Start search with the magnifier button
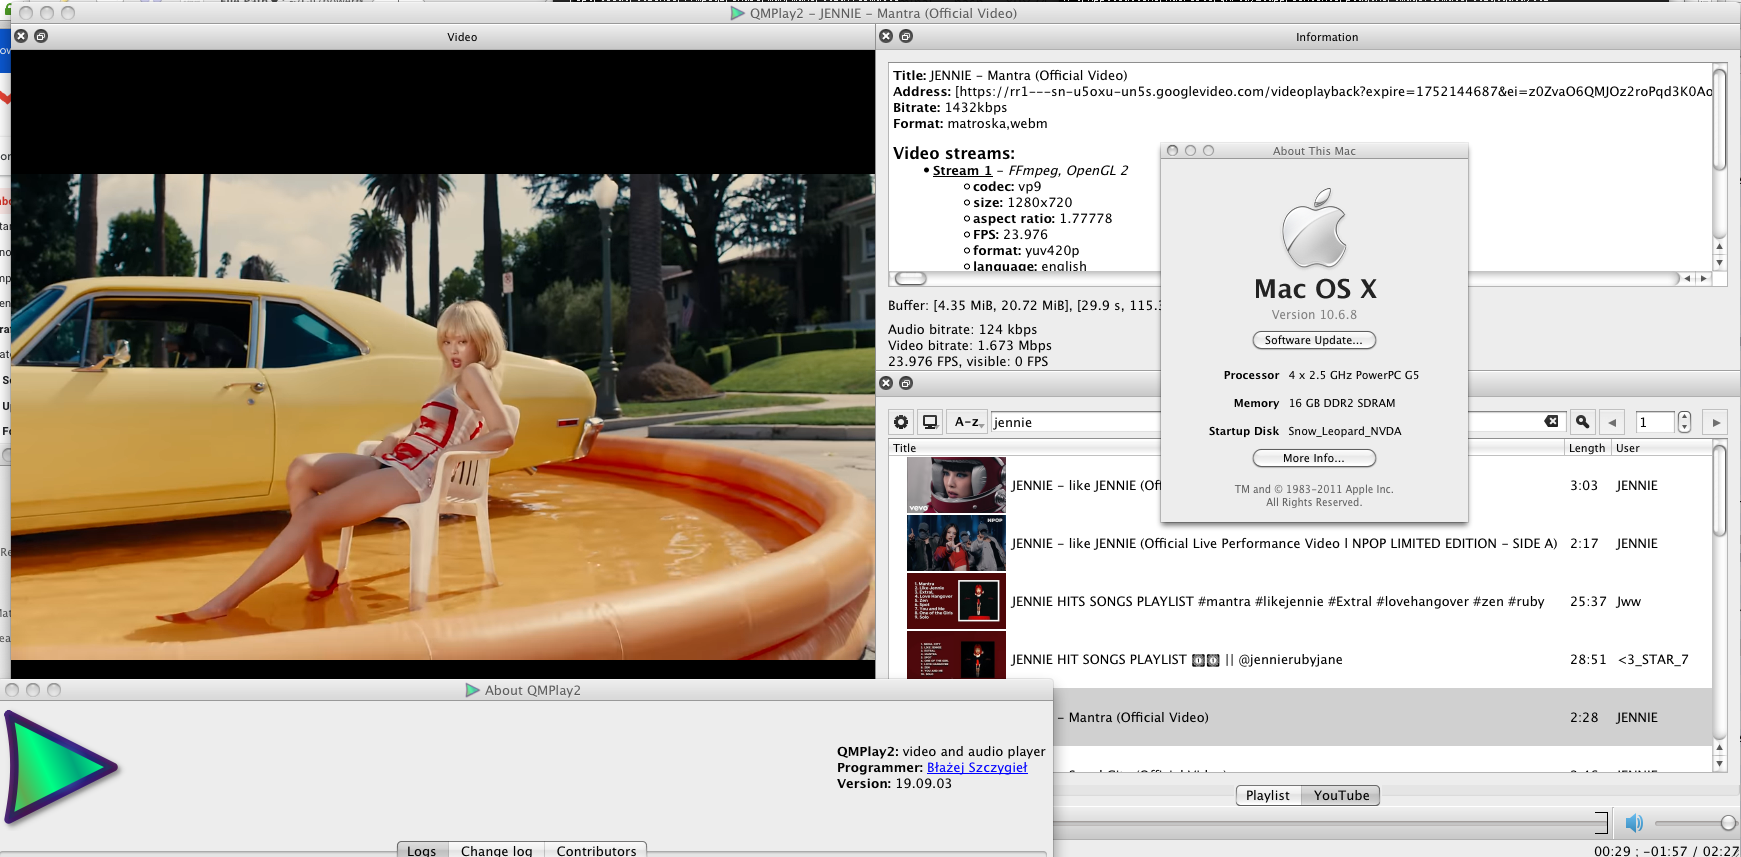This screenshot has width=1741, height=857. (x=1582, y=422)
